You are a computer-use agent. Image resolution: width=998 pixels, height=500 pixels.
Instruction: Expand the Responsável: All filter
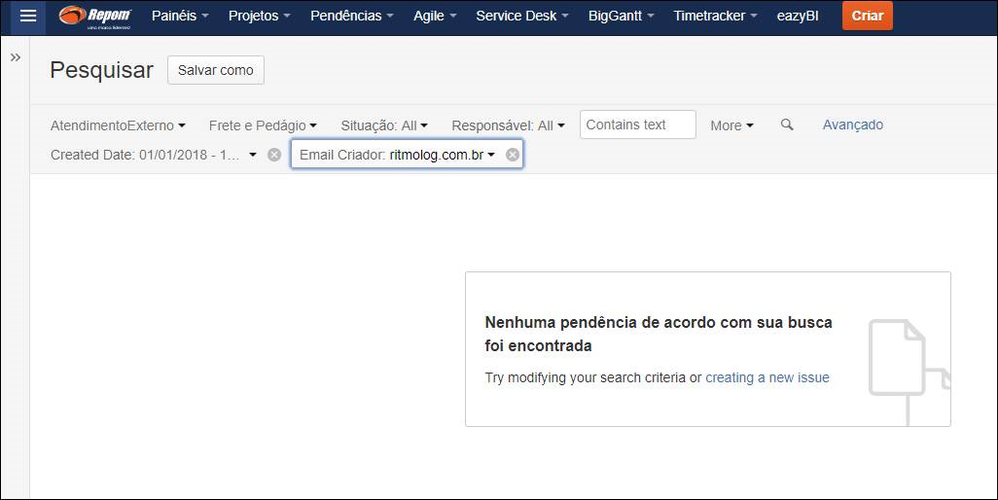point(508,125)
